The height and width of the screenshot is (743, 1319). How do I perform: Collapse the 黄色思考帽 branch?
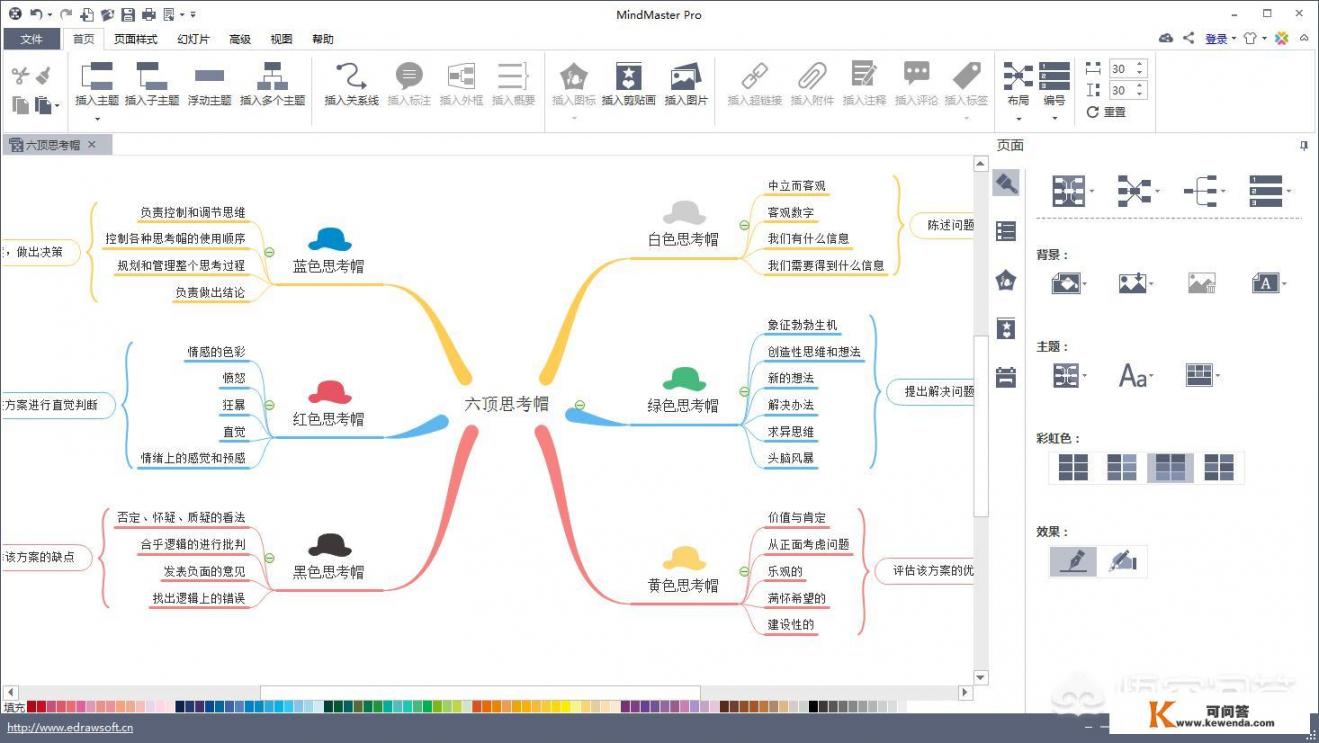744,571
